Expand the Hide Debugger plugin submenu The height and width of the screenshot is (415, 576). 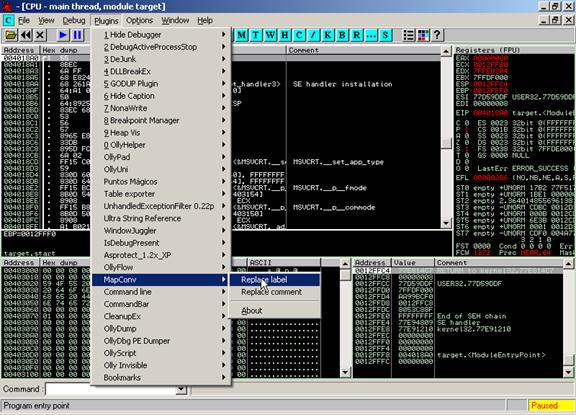click(161, 35)
